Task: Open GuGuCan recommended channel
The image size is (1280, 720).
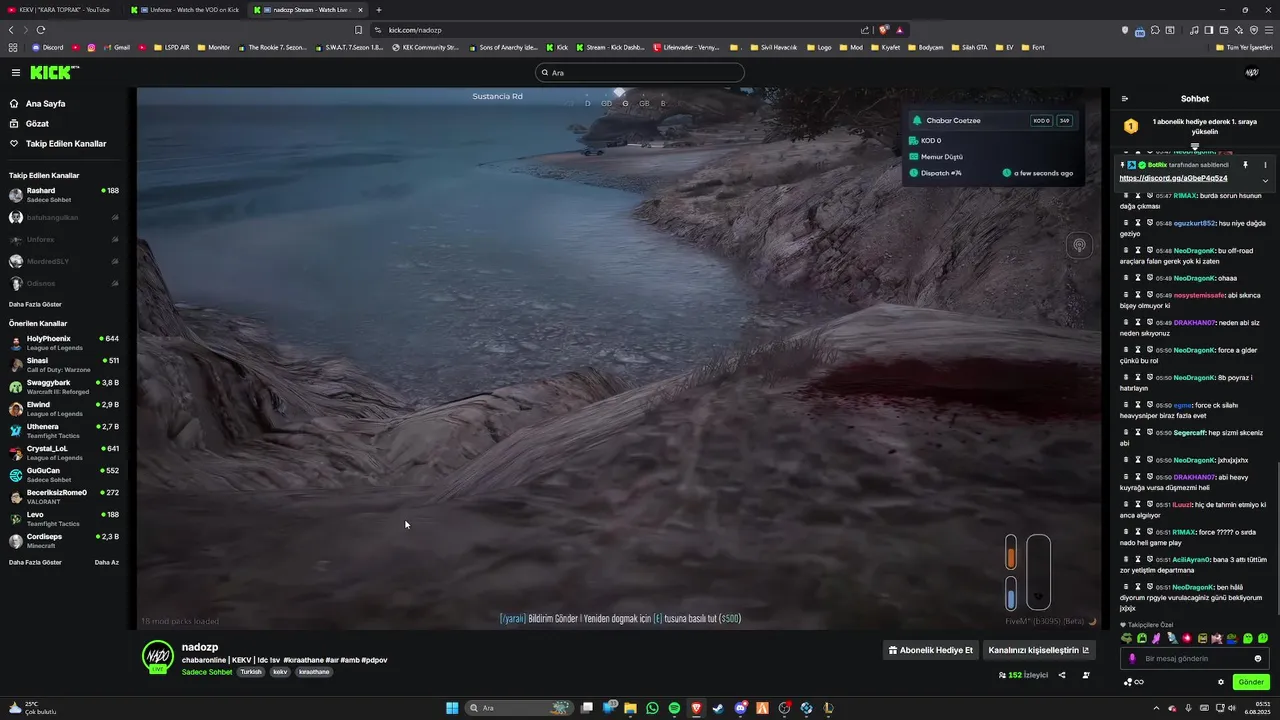Action: [x=64, y=475]
